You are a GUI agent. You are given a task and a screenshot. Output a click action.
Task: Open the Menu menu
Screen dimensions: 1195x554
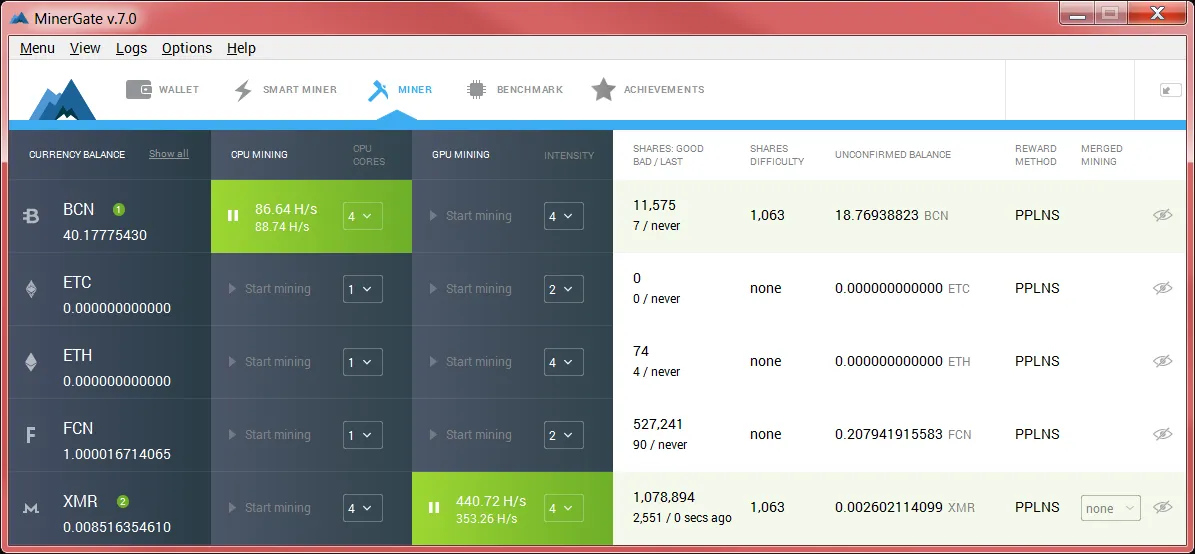tap(37, 48)
